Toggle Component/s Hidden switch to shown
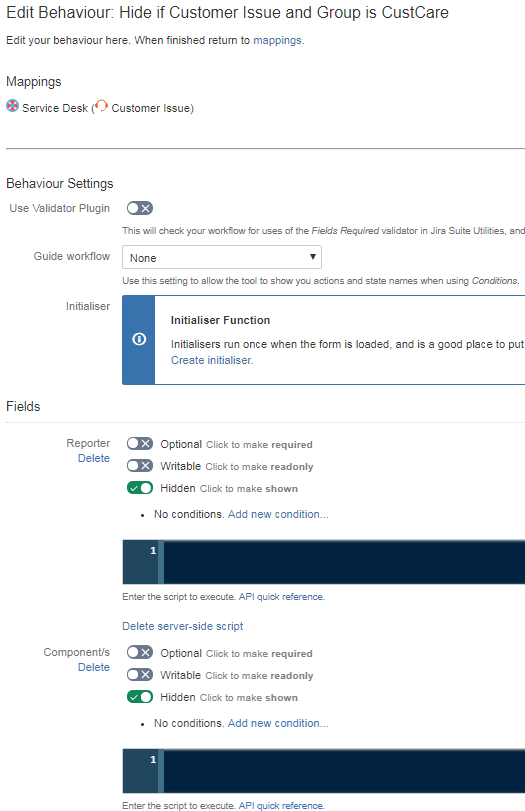The width and height of the screenshot is (525, 811). tap(140, 697)
